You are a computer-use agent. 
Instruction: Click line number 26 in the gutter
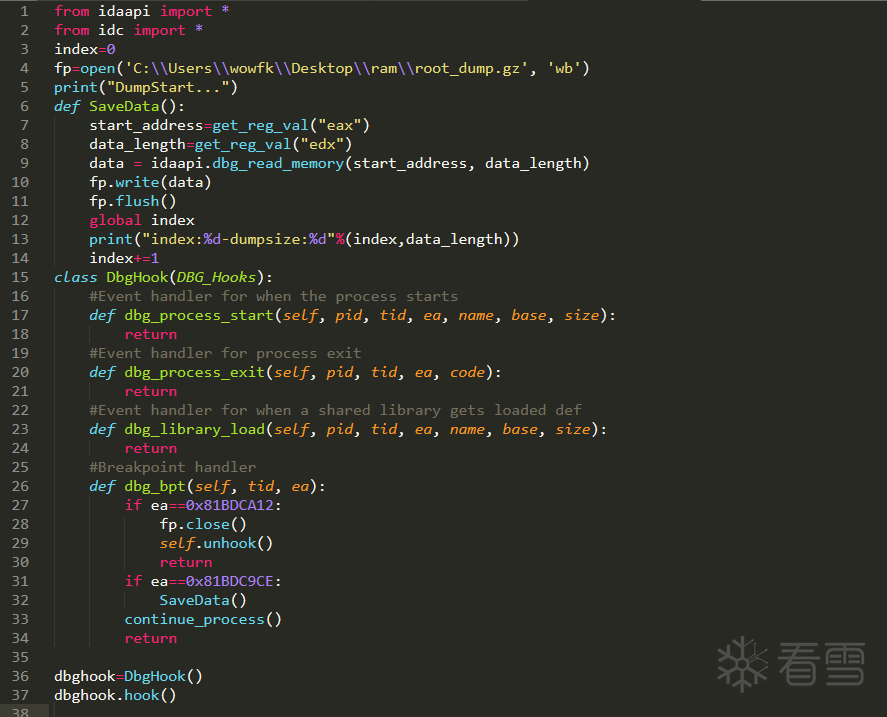(20, 486)
